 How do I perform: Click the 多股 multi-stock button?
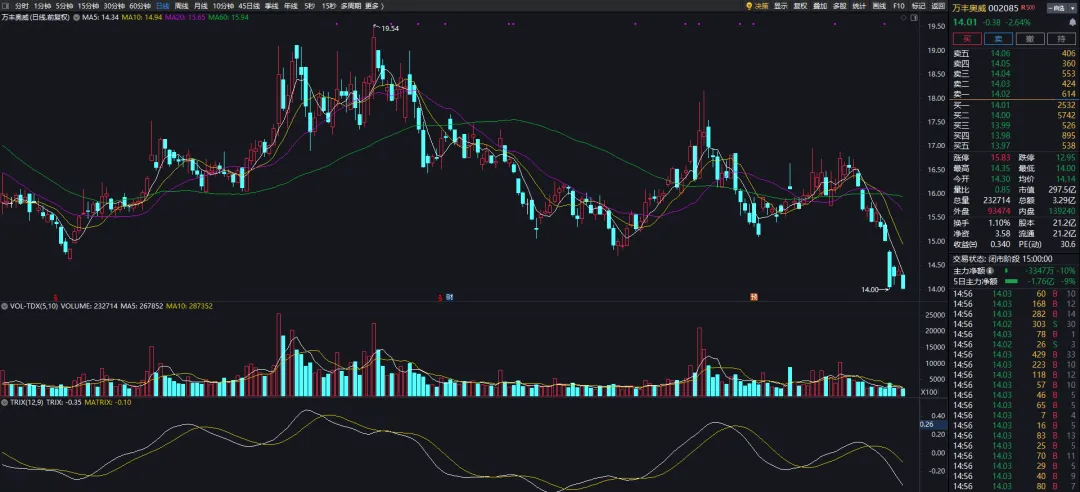(839, 6)
